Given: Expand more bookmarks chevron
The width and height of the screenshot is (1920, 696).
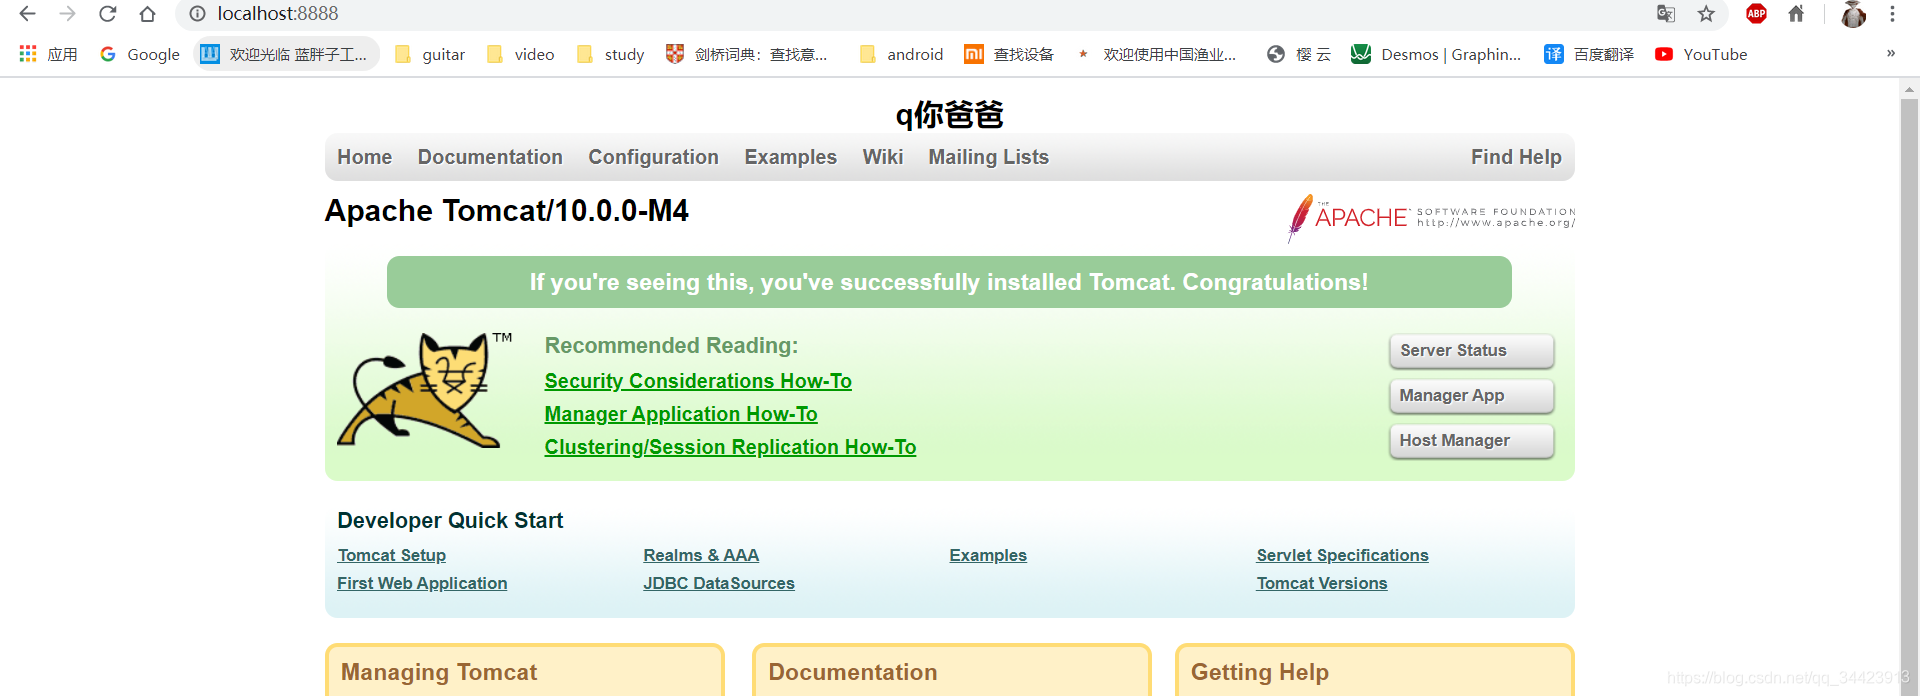Looking at the screenshot, I should pyautogui.click(x=1891, y=54).
